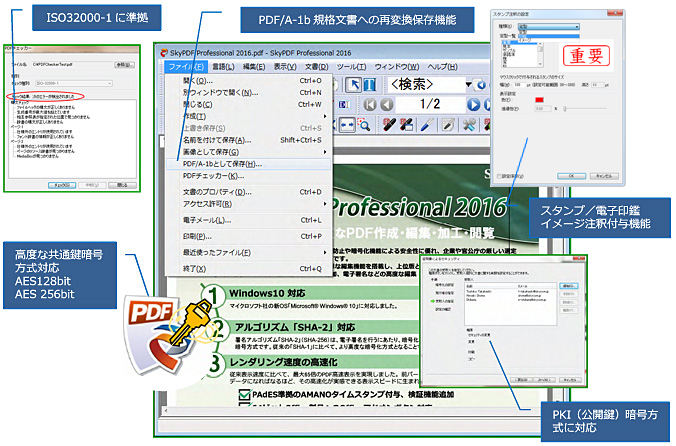This screenshot has width=676, height=446.
Task: Click キャンセル in the stamp settings dialog
Action: (x=604, y=176)
